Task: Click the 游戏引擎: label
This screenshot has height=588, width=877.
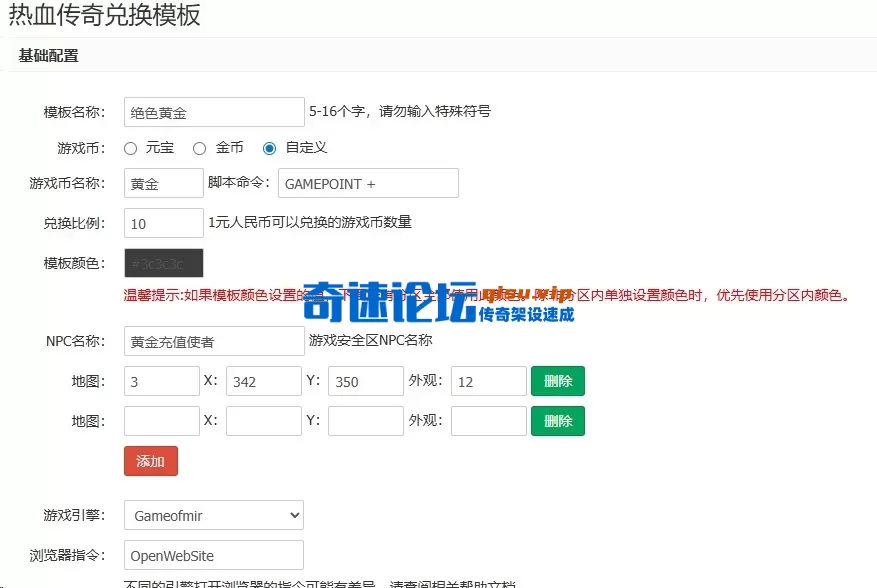Action: (74, 515)
